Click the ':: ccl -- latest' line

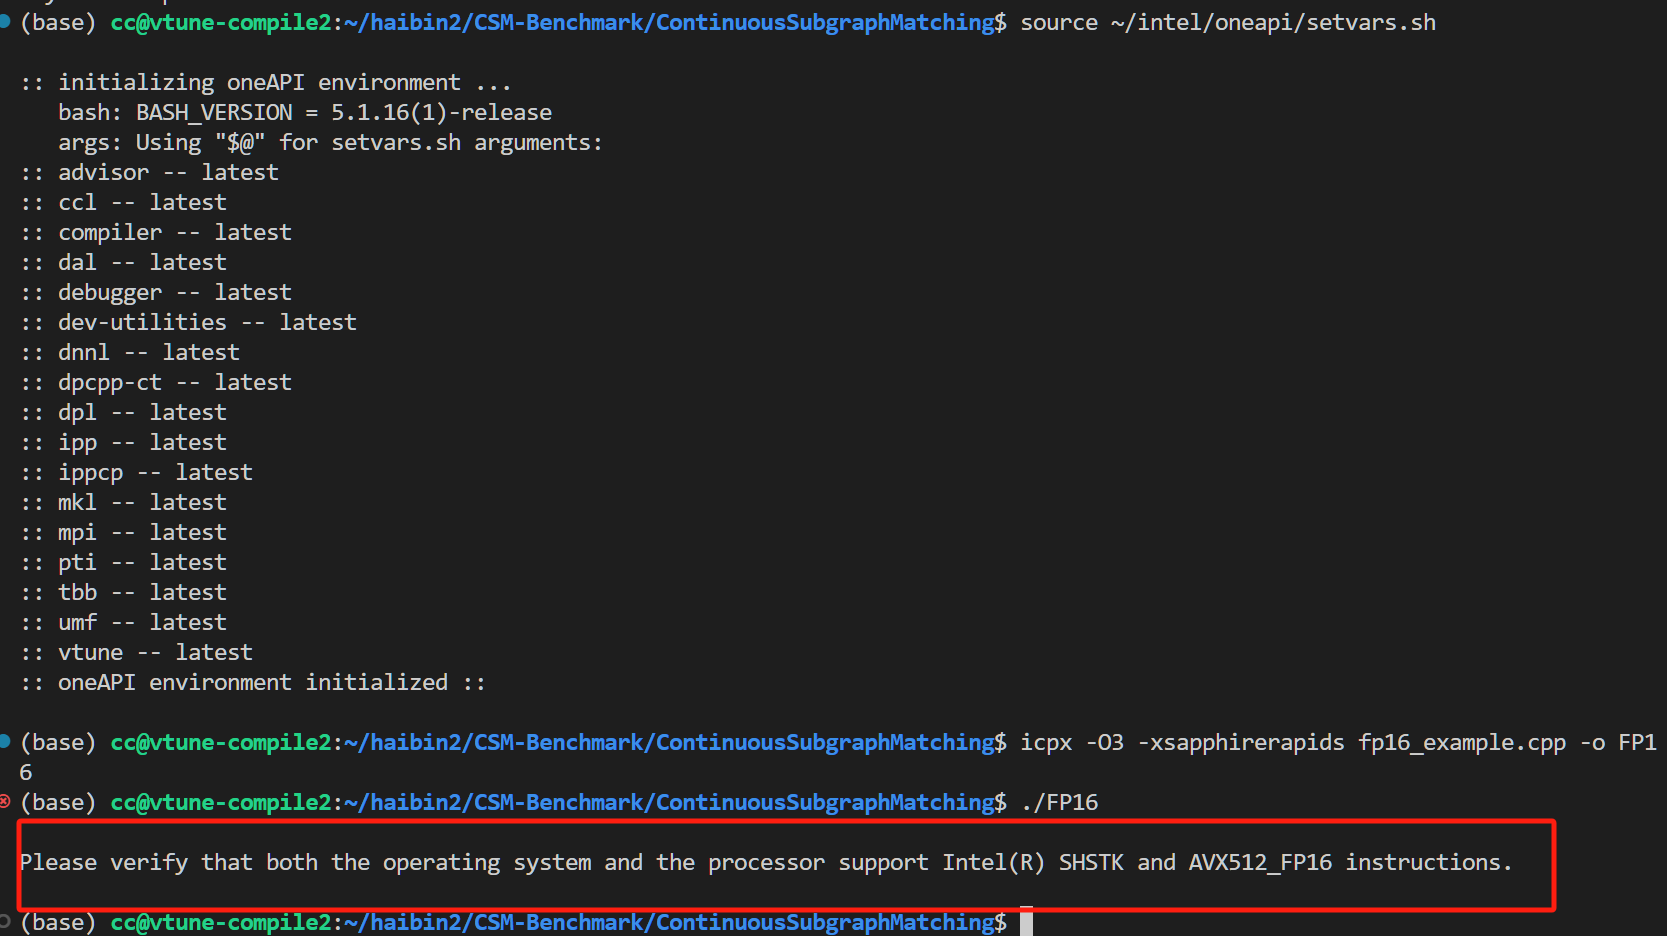click(123, 202)
